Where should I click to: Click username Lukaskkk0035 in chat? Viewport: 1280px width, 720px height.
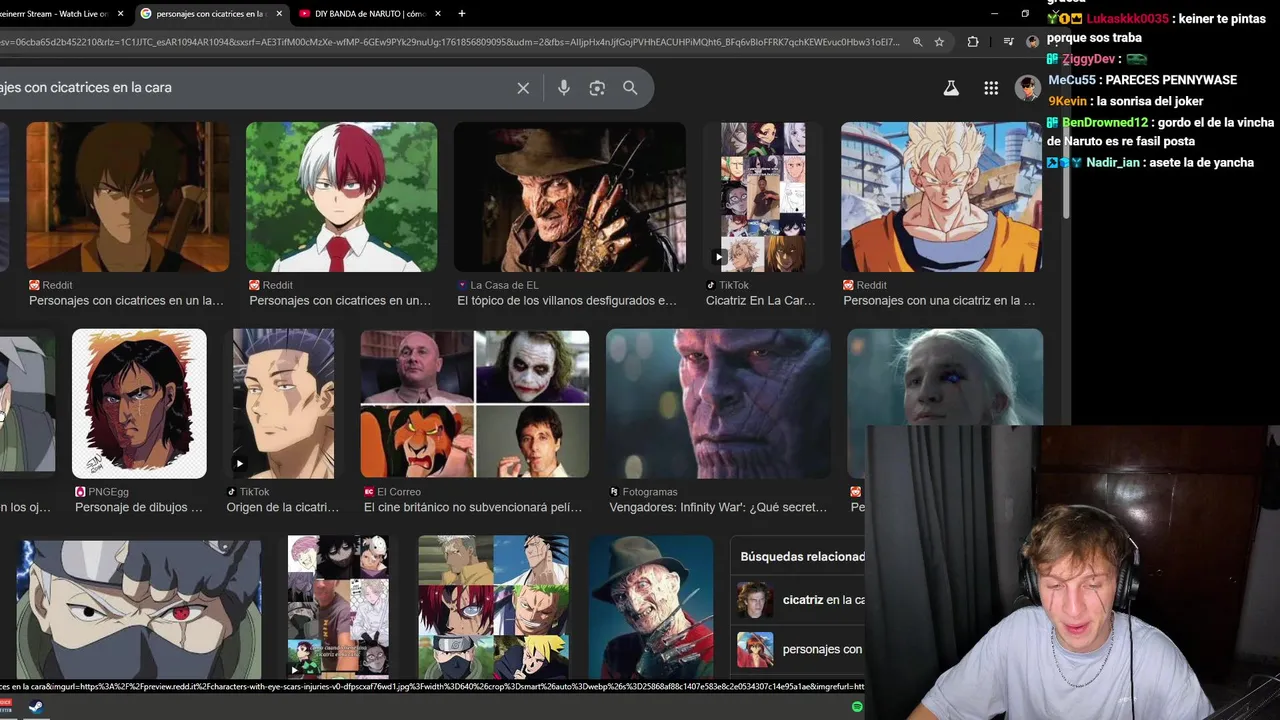tap(1127, 19)
